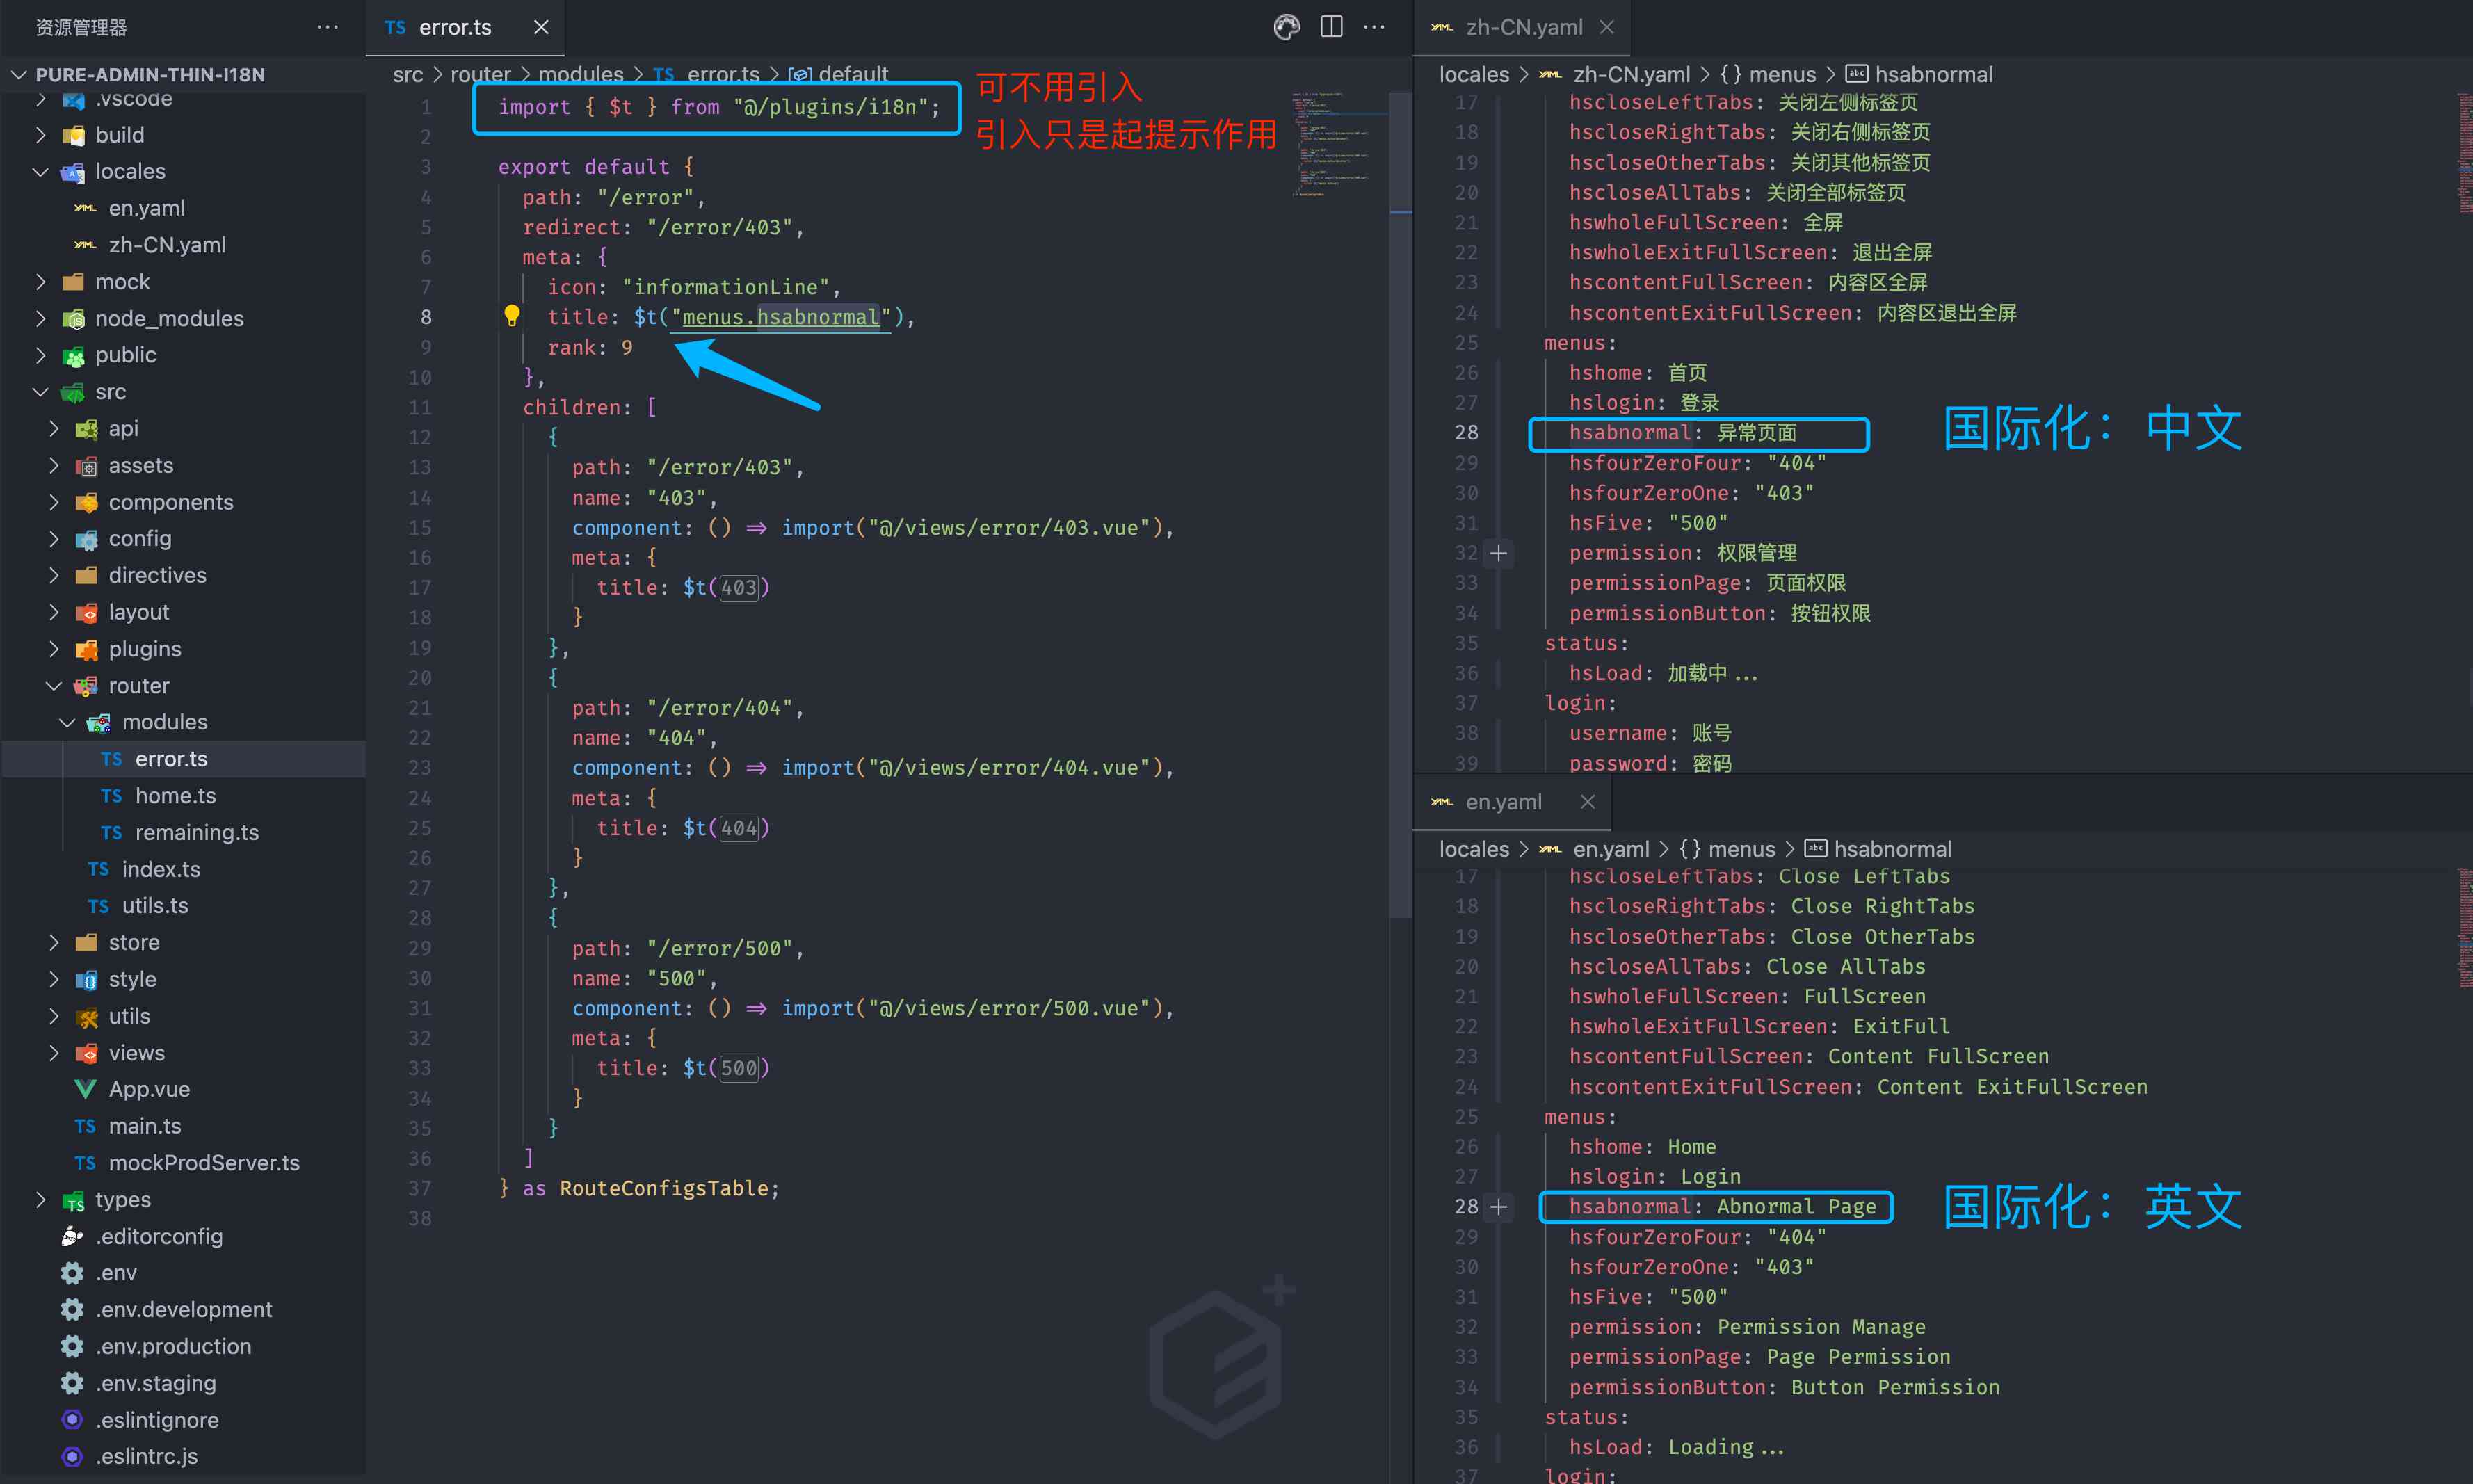Screen dimensions: 2473x1484
Task: Click the color palette icon in editor toolbar
Action: [1287, 27]
